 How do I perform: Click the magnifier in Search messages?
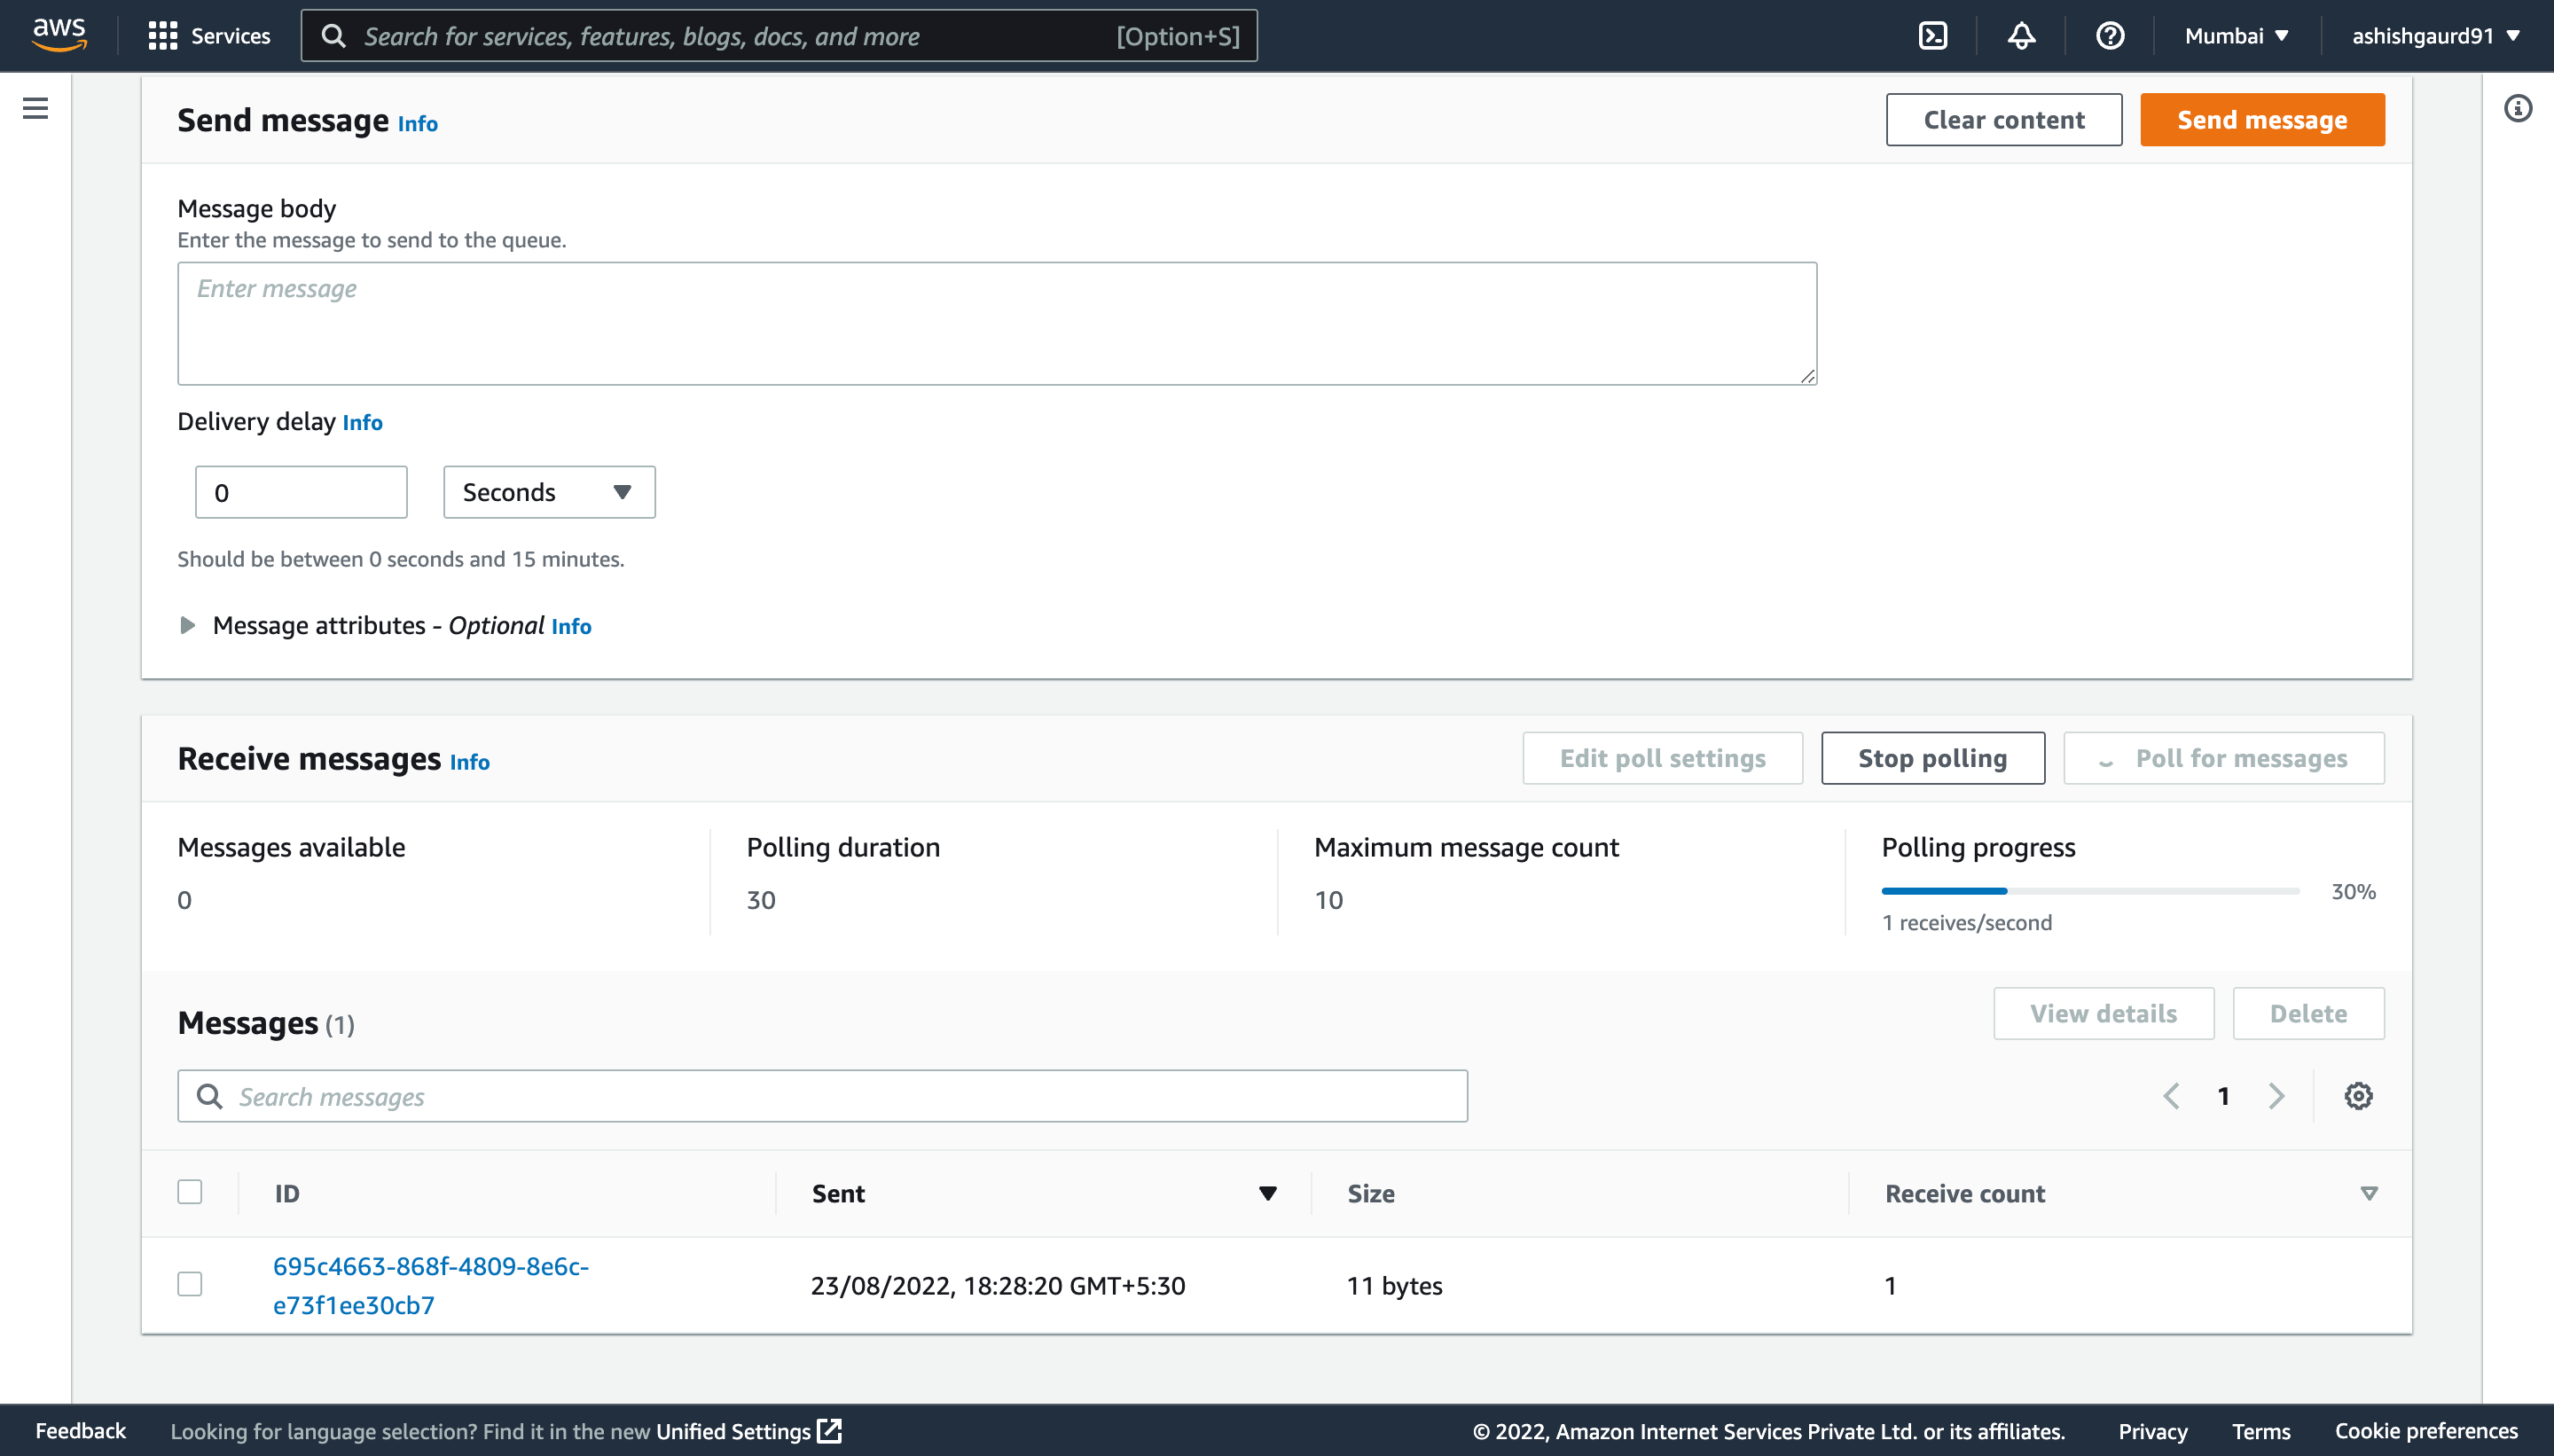tap(209, 1096)
